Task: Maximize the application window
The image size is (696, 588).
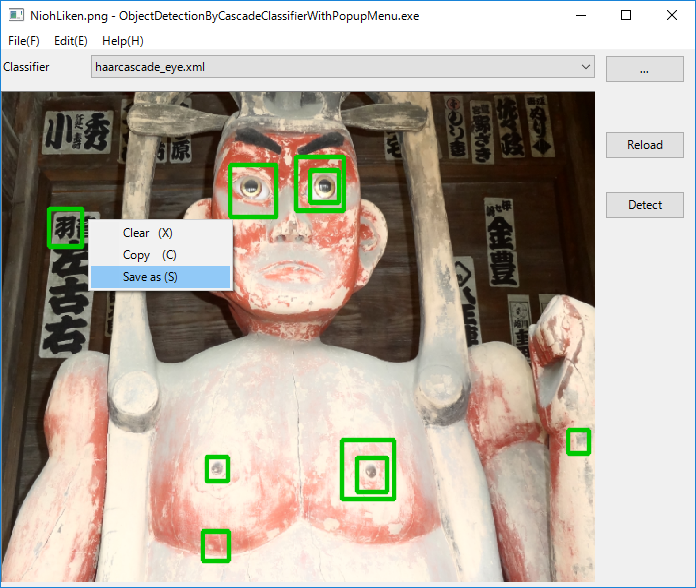Action: [x=626, y=16]
